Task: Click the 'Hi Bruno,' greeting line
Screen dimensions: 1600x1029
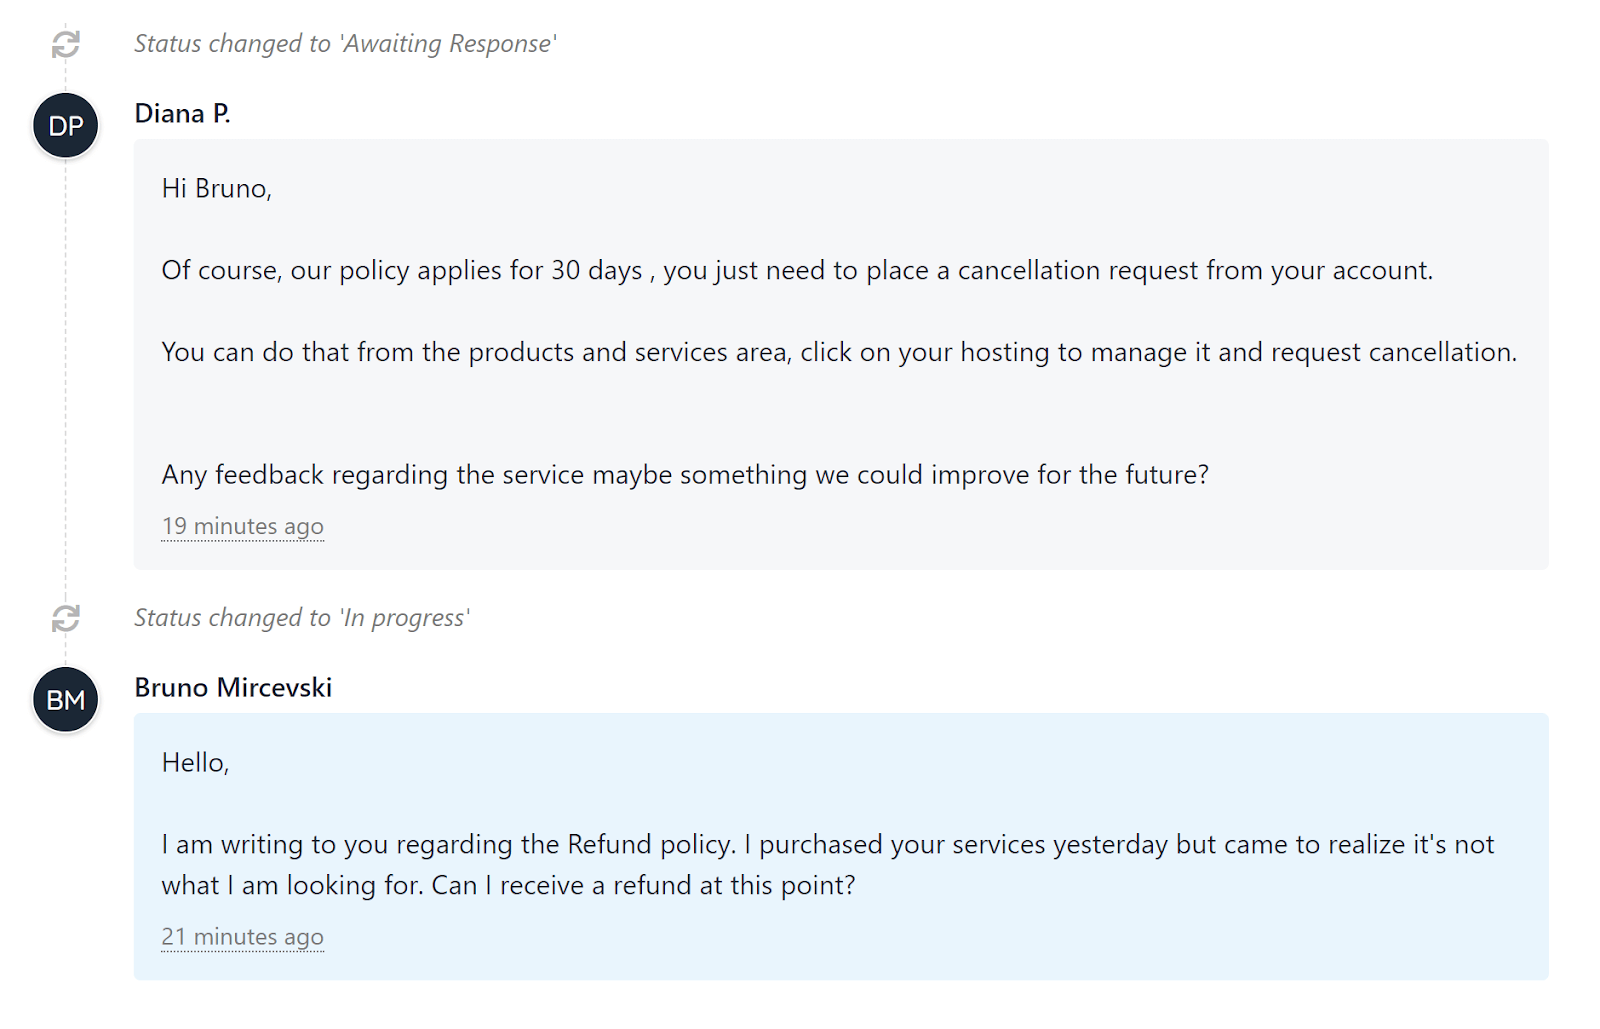Action: click(217, 189)
